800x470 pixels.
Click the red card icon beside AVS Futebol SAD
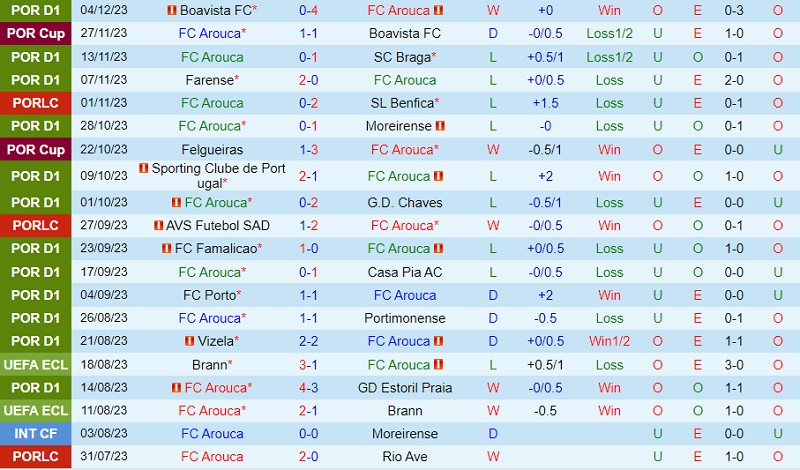pos(160,225)
